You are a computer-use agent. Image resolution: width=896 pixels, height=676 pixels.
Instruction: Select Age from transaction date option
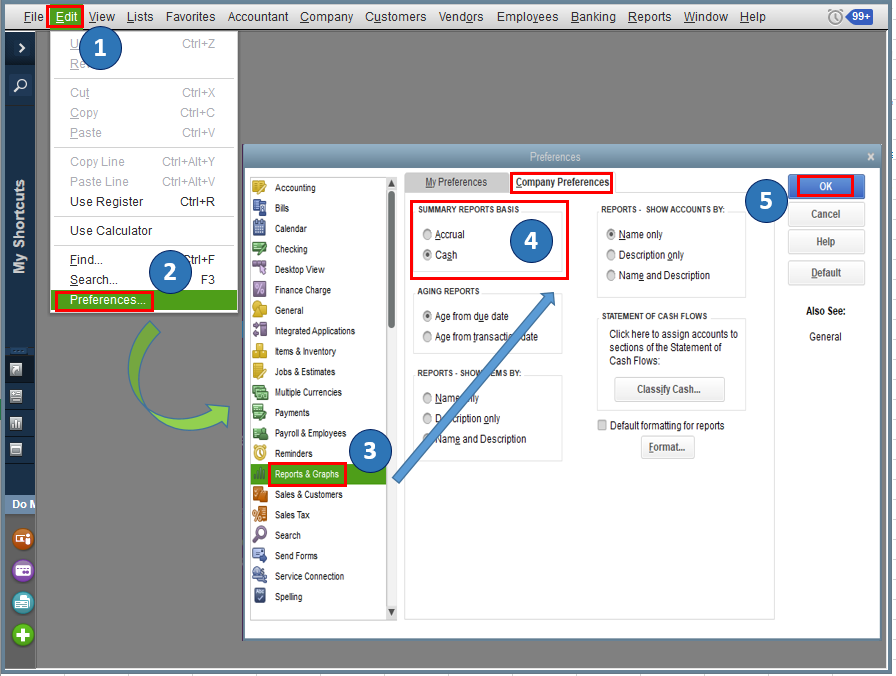pos(480,337)
